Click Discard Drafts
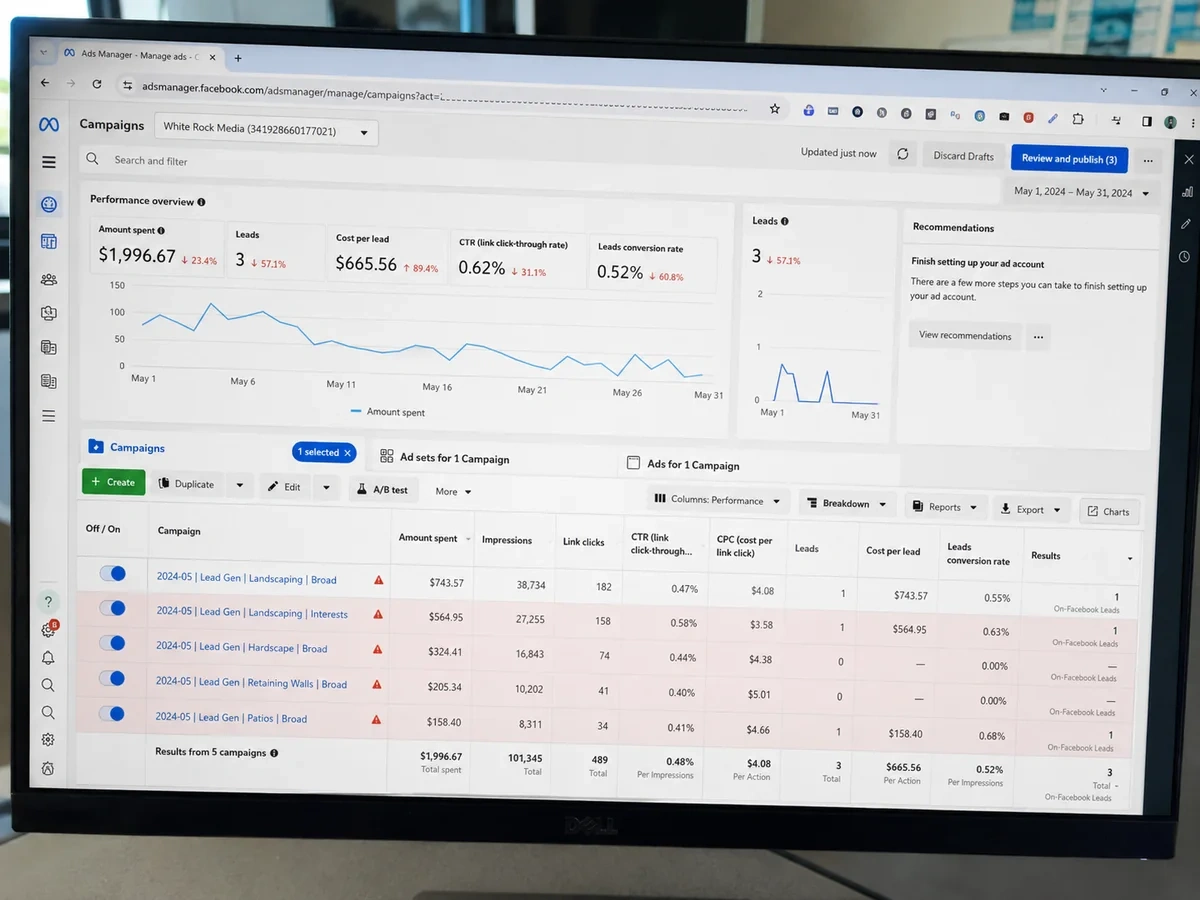Screen dimensions: 1200x900 click(963, 156)
